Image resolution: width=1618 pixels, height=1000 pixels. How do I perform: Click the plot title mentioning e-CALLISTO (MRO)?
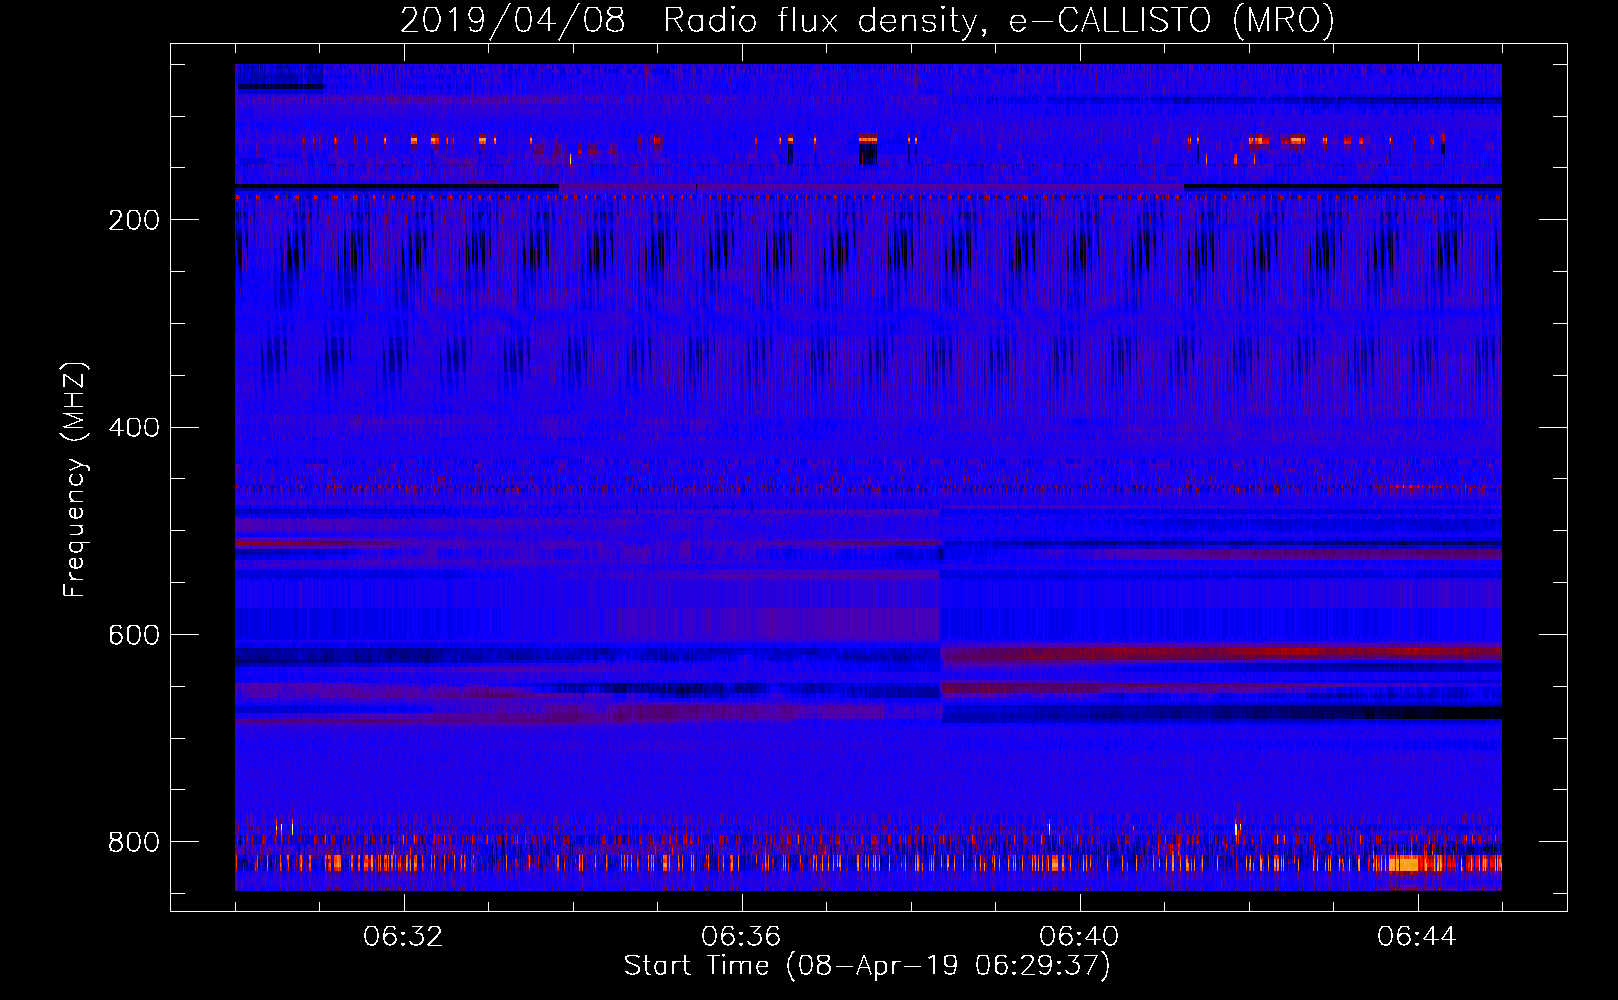coord(867,20)
